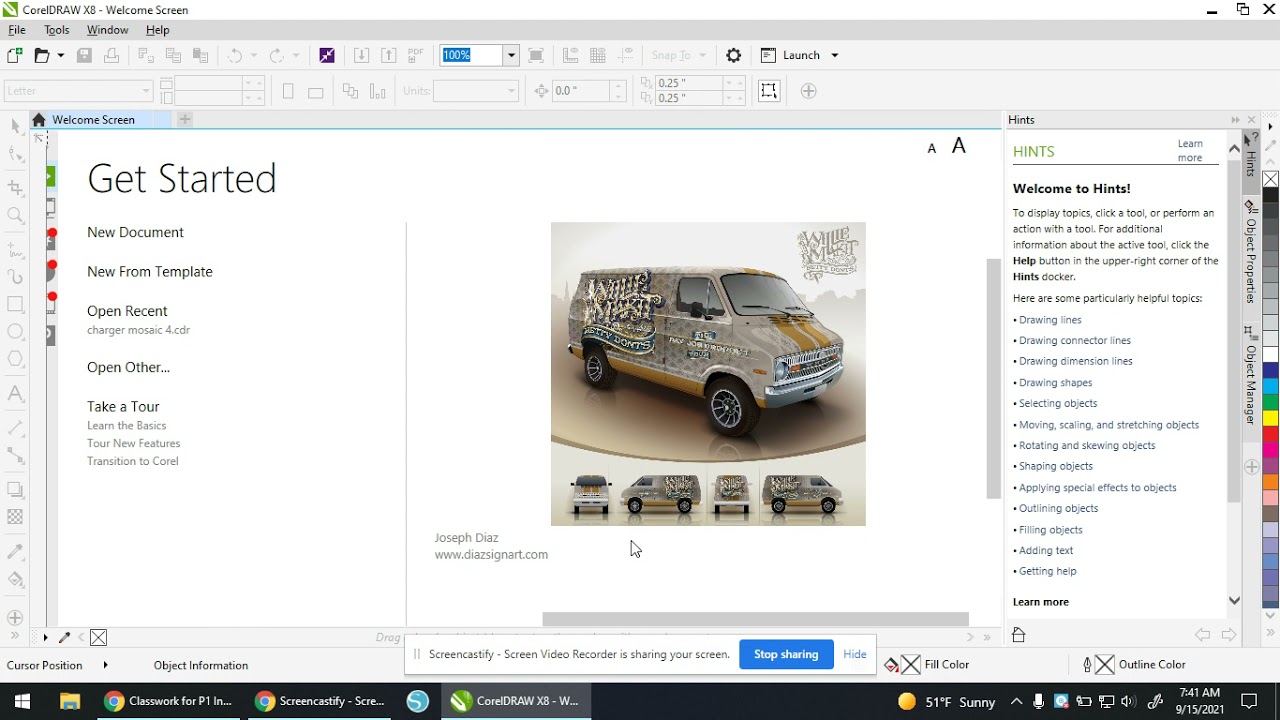This screenshot has width=1280, height=720.
Task: Open the Window menu
Action: [x=107, y=30]
